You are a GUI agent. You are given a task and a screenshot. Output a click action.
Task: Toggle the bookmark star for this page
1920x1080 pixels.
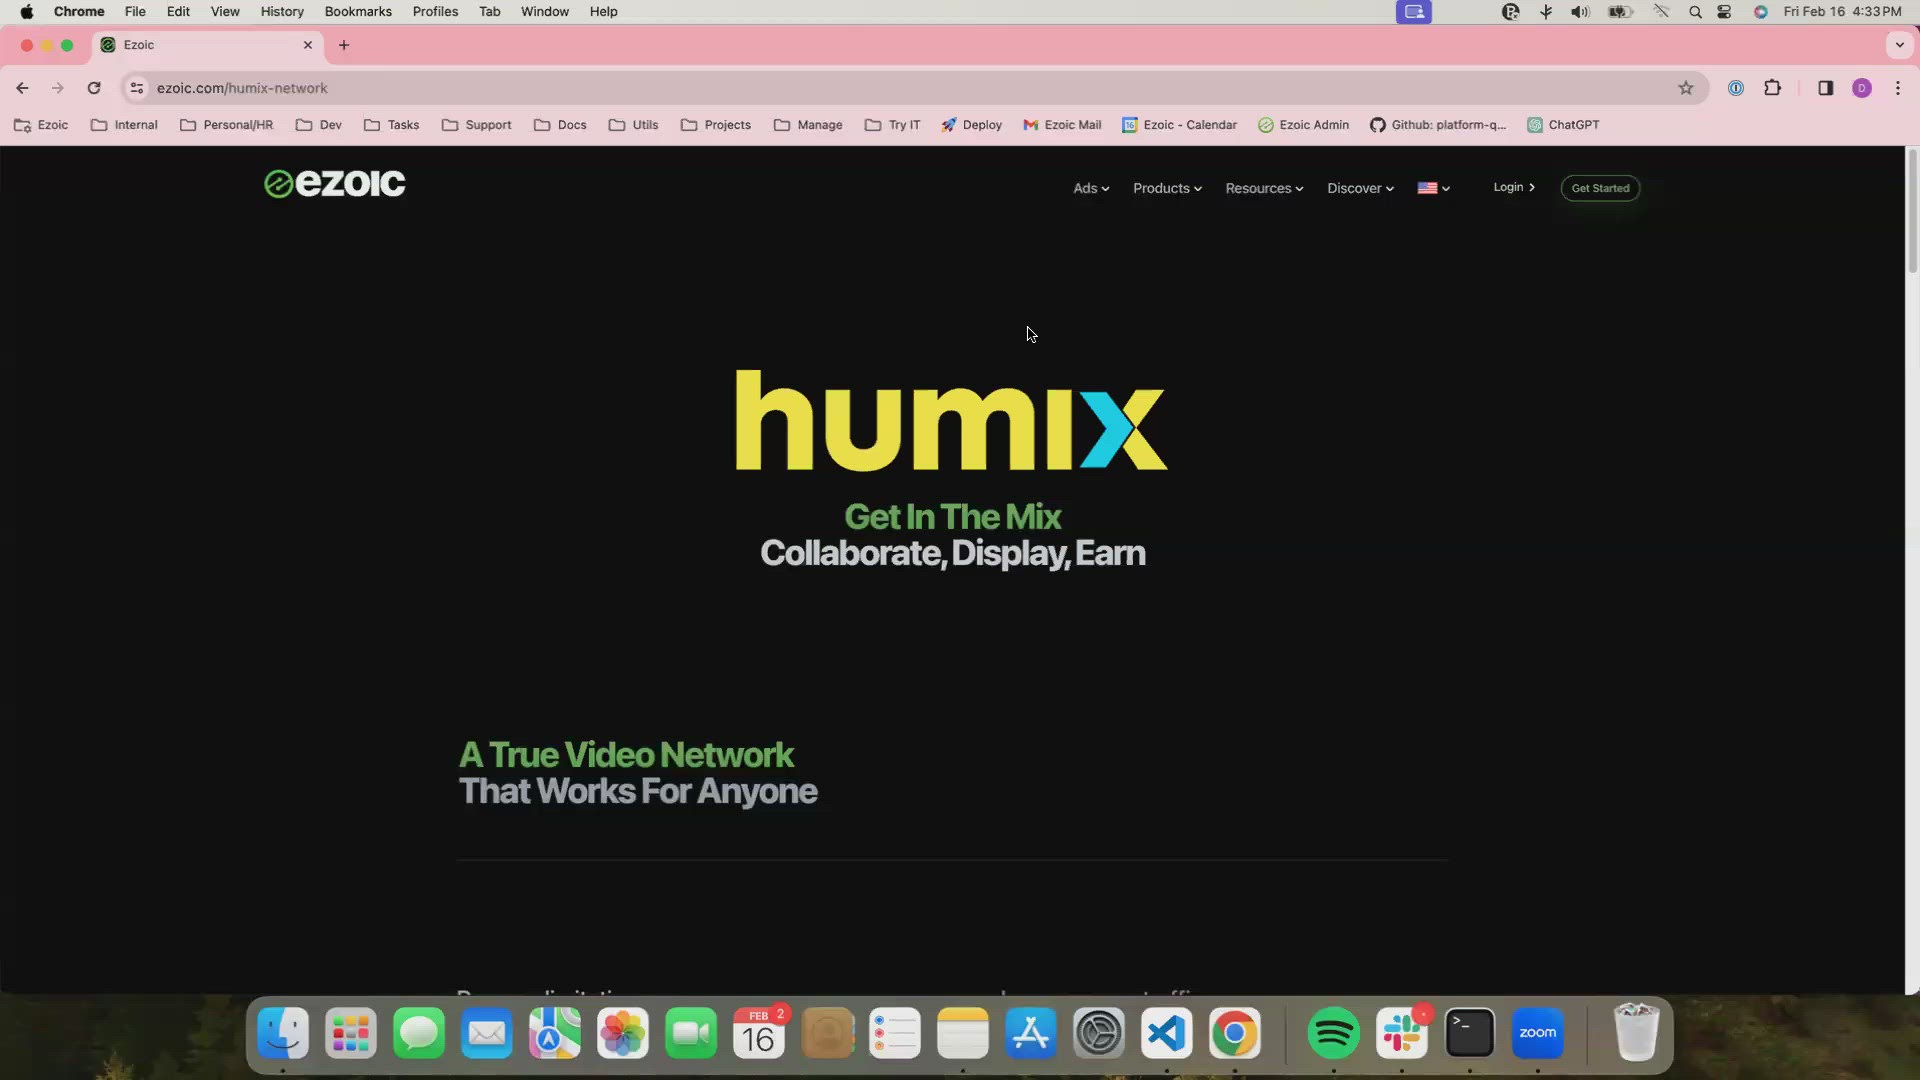coord(1687,88)
